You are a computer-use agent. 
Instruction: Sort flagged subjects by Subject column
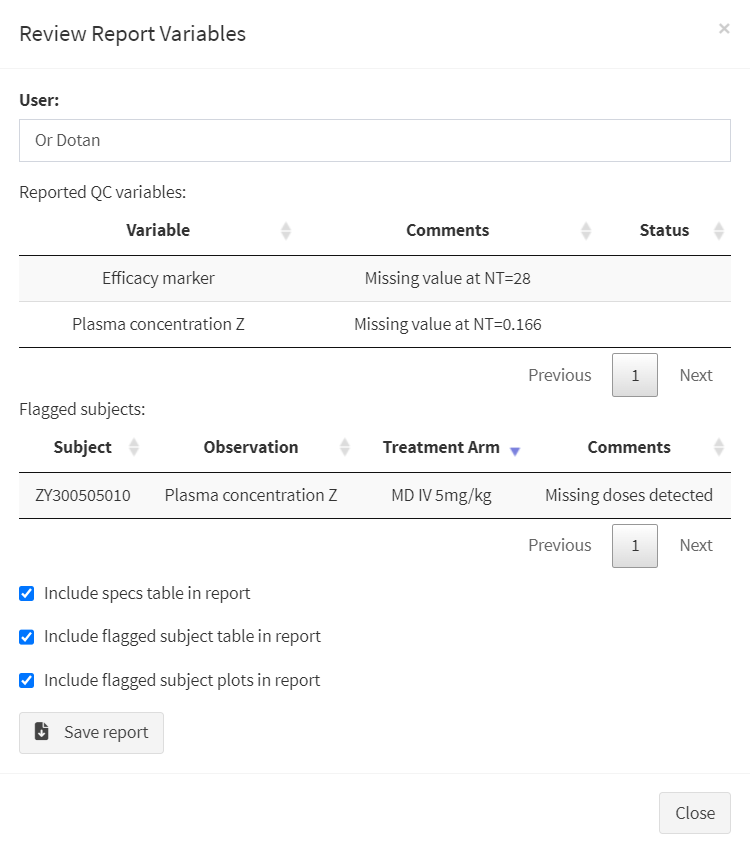(x=82, y=447)
